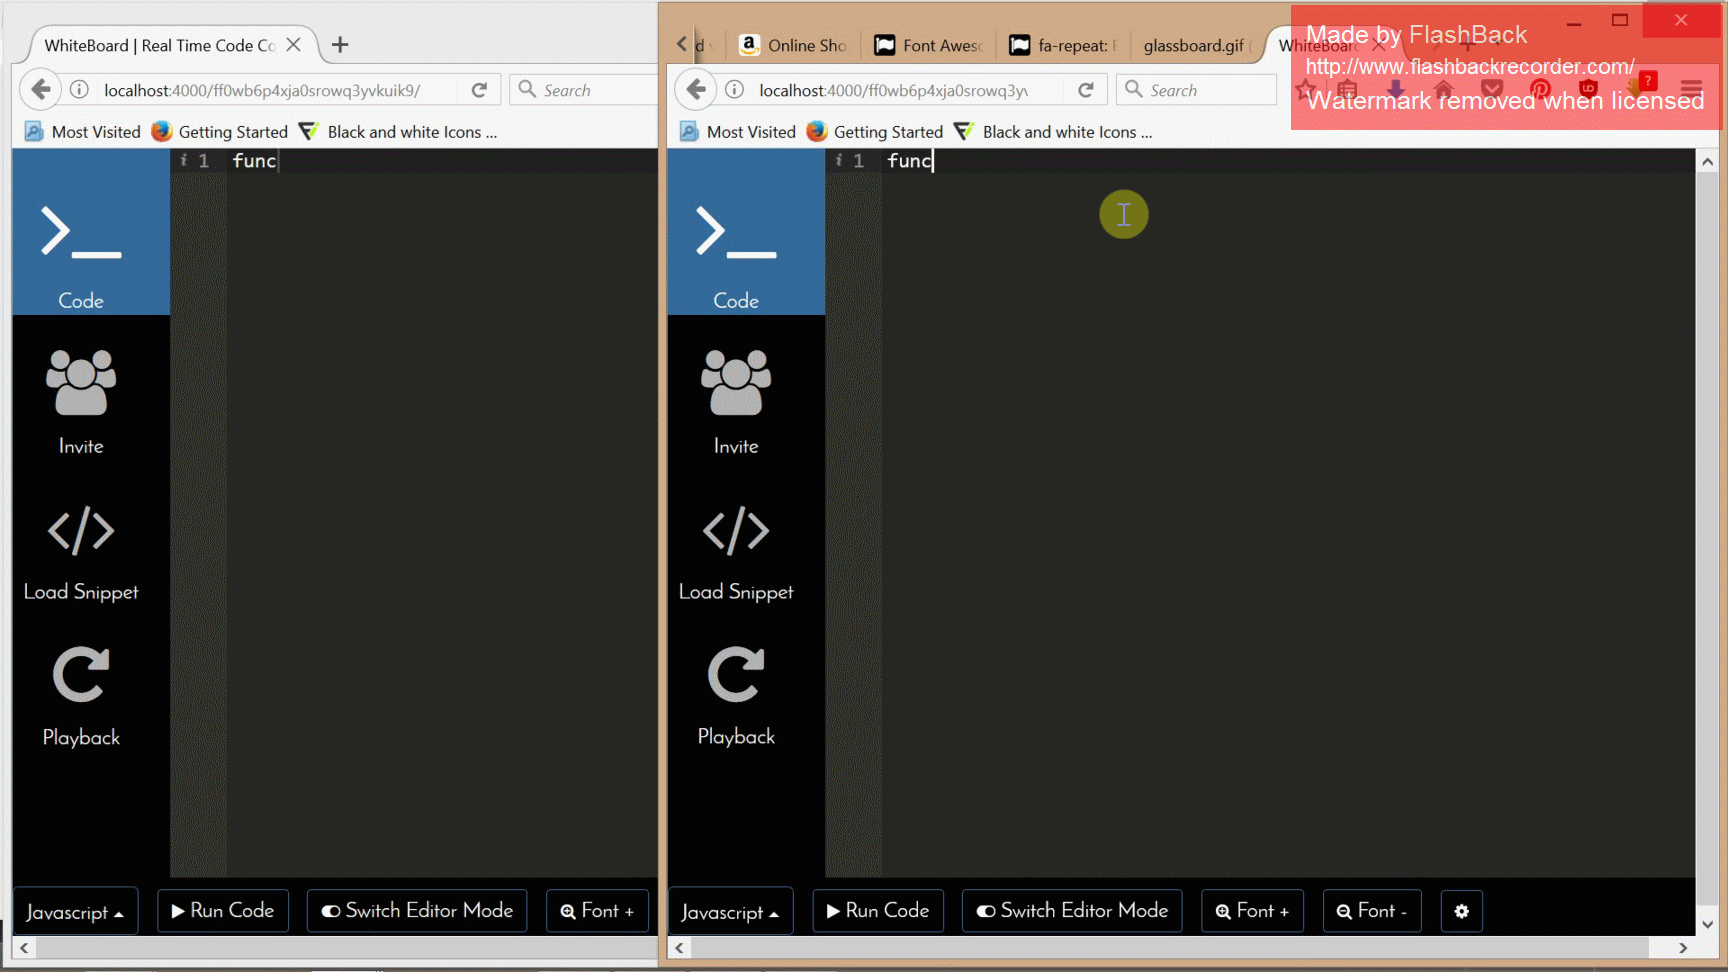Toggle Switch Editor Mode in right window
The width and height of the screenshot is (1728, 972).
tap(1072, 911)
